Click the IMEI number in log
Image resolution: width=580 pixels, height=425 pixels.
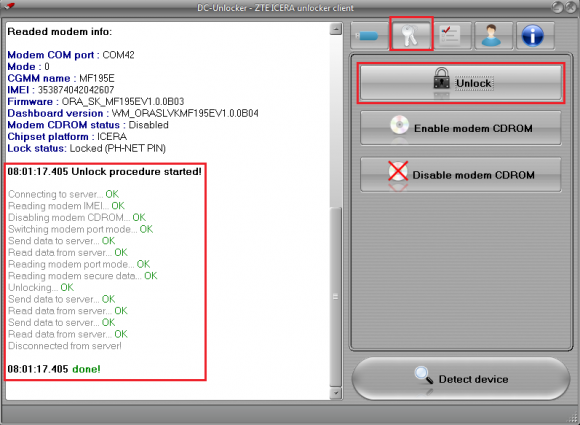coord(76,90)
